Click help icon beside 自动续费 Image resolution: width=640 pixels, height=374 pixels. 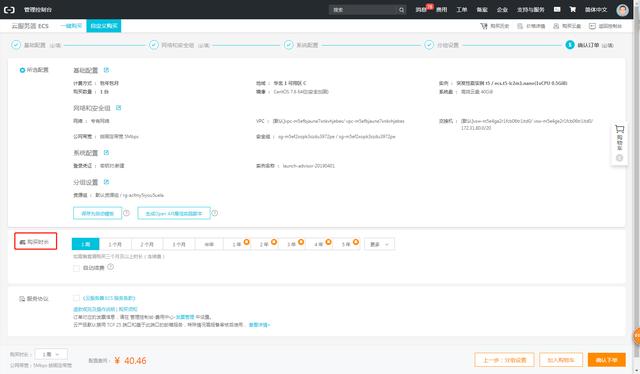point(110,267)
